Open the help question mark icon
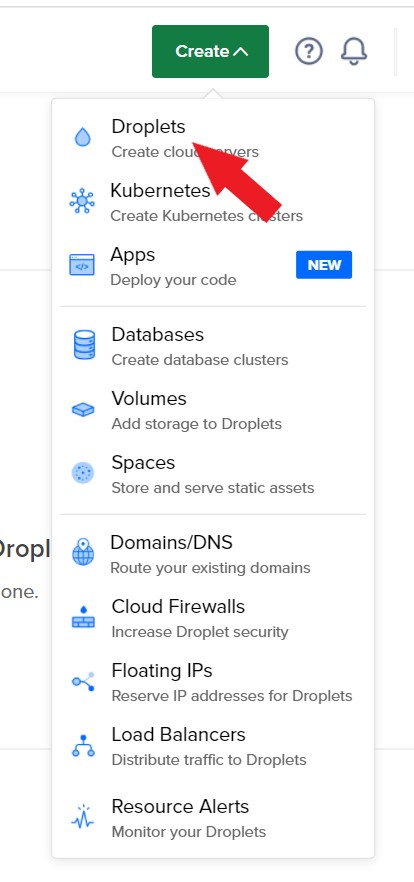Screen dimensions: 414x882 [309, 52]
